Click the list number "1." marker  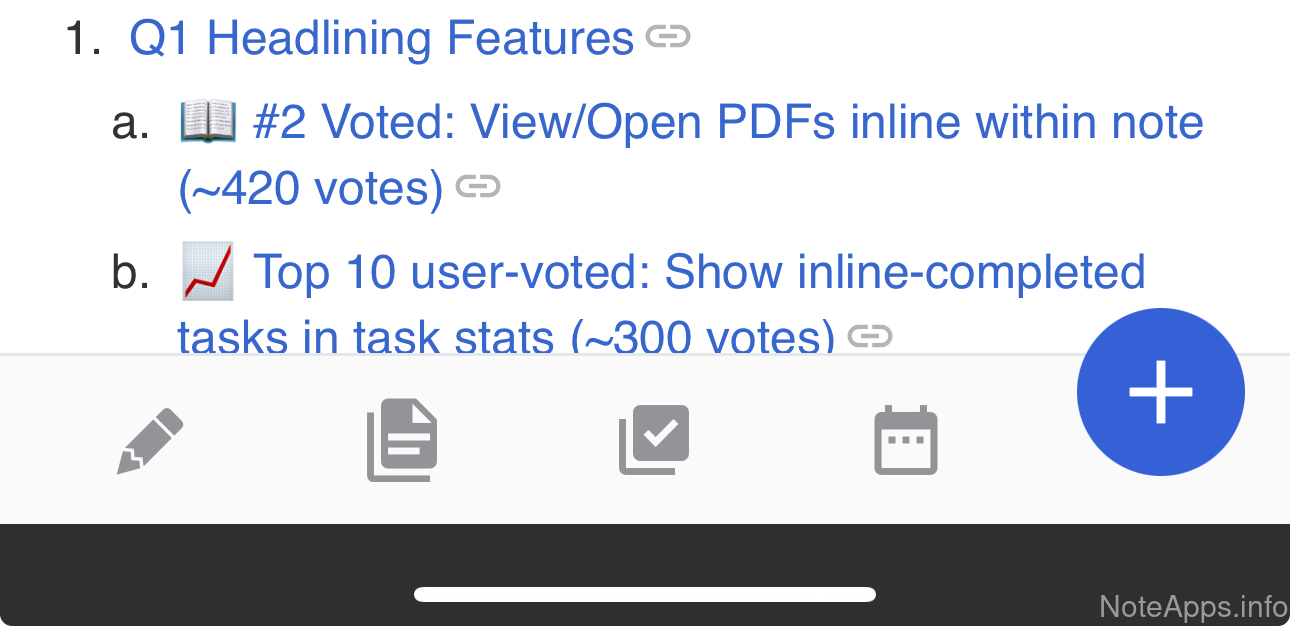pyautogui.click(x=84, y=40)
